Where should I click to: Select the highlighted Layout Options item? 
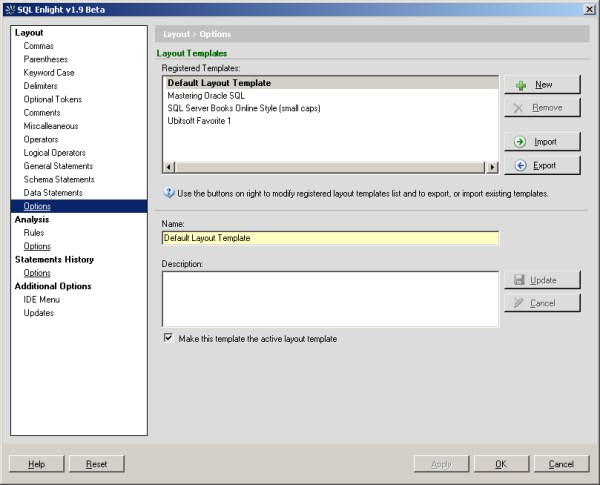pyautogui.click(x=79, y=206)
